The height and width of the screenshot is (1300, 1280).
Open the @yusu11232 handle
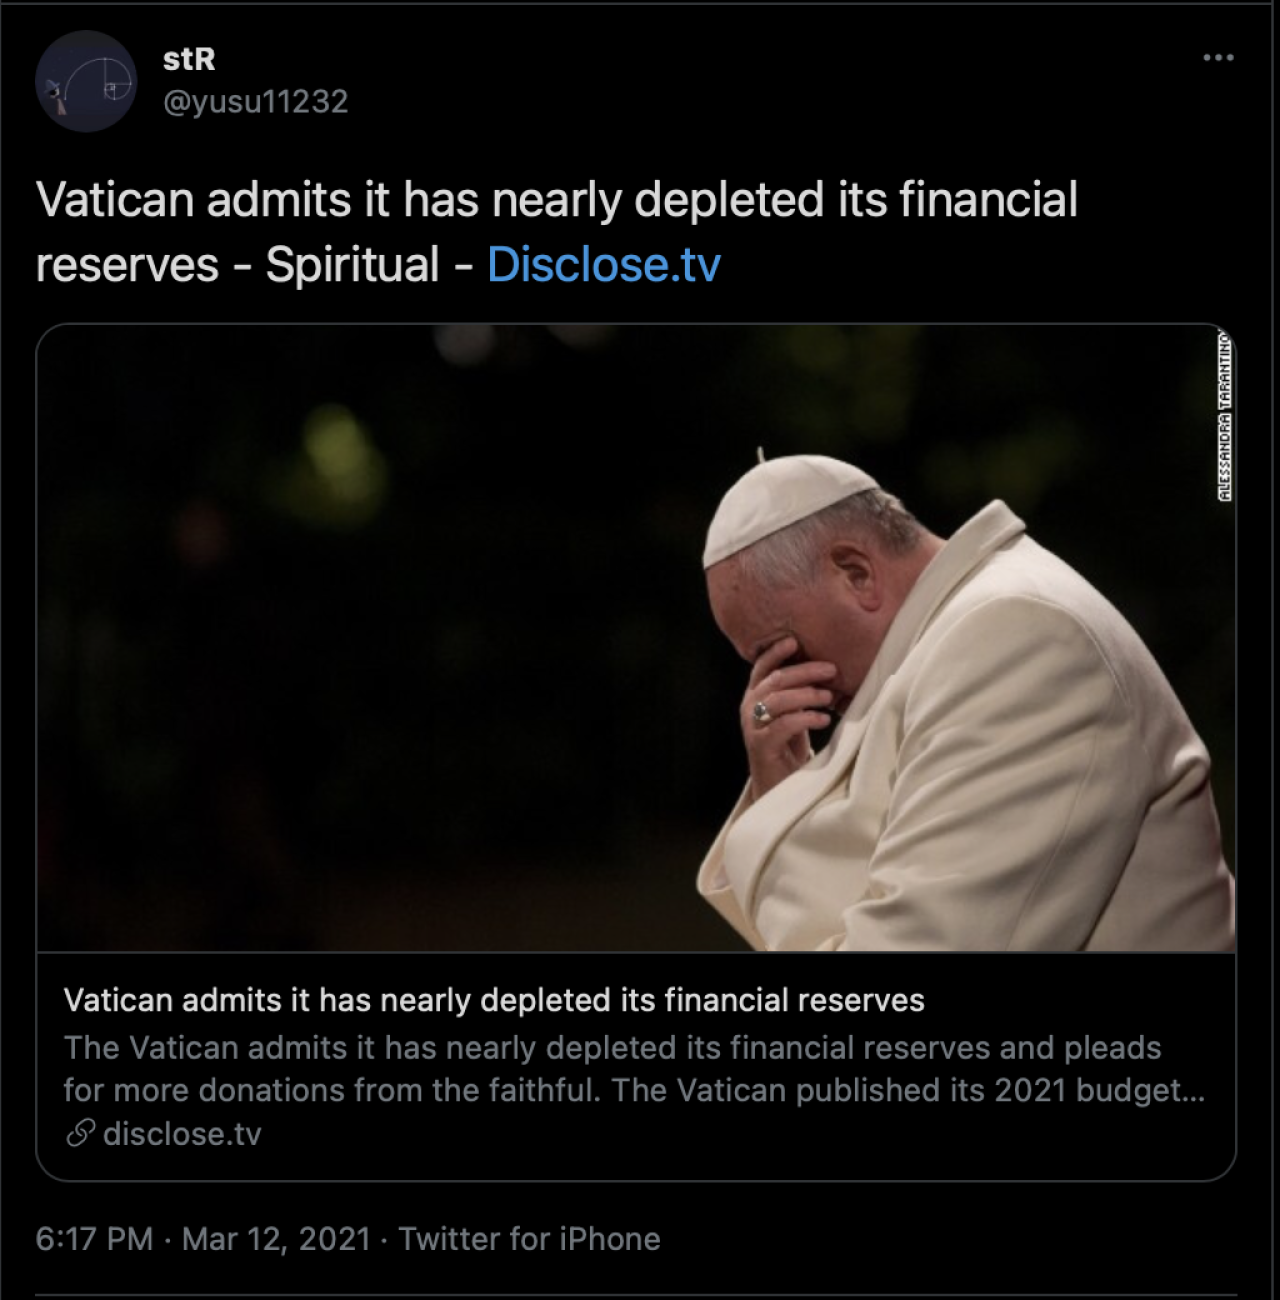tap(255, 102)
